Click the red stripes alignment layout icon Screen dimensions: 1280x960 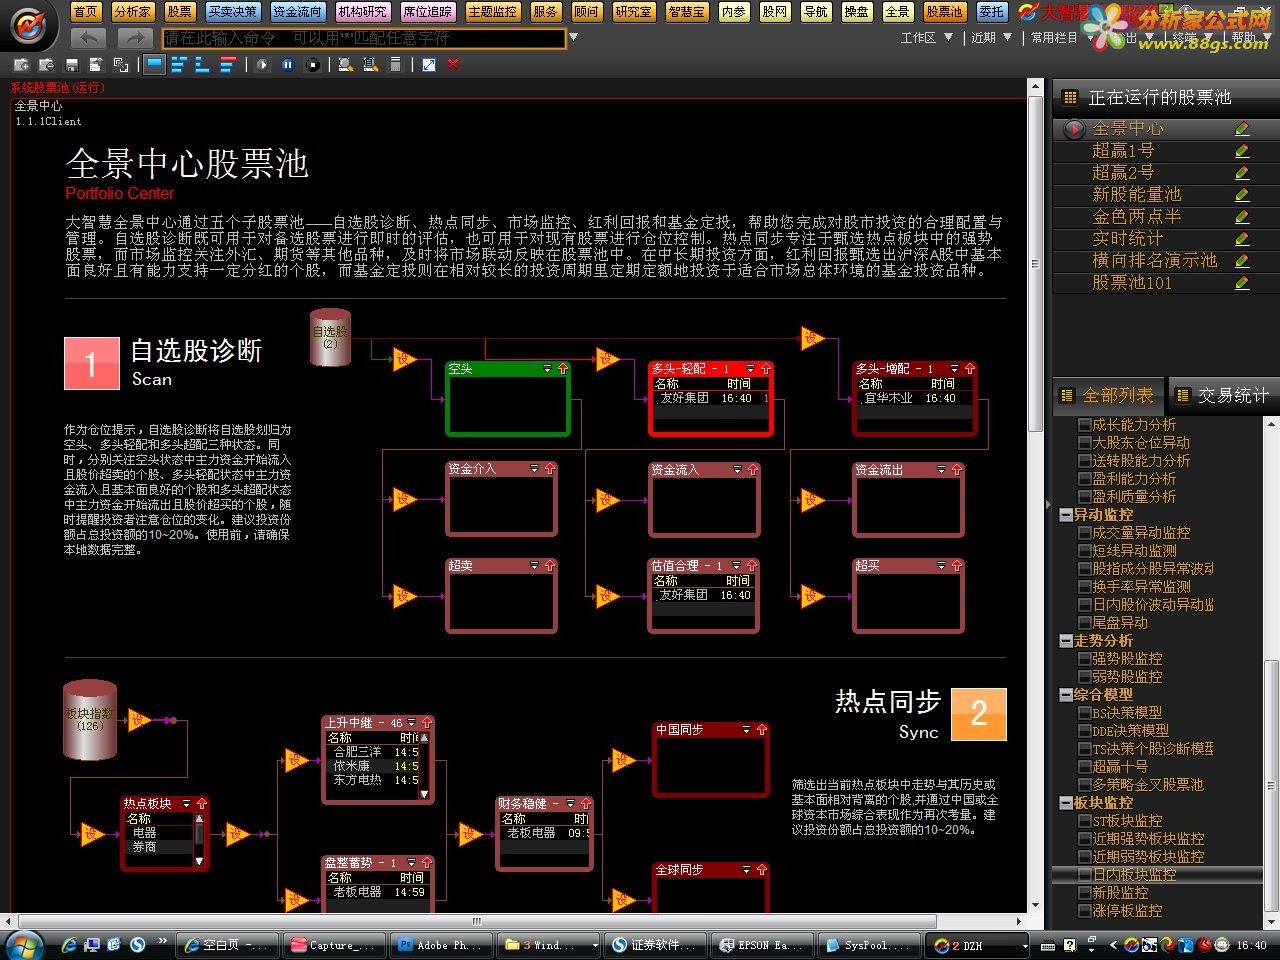228,65
